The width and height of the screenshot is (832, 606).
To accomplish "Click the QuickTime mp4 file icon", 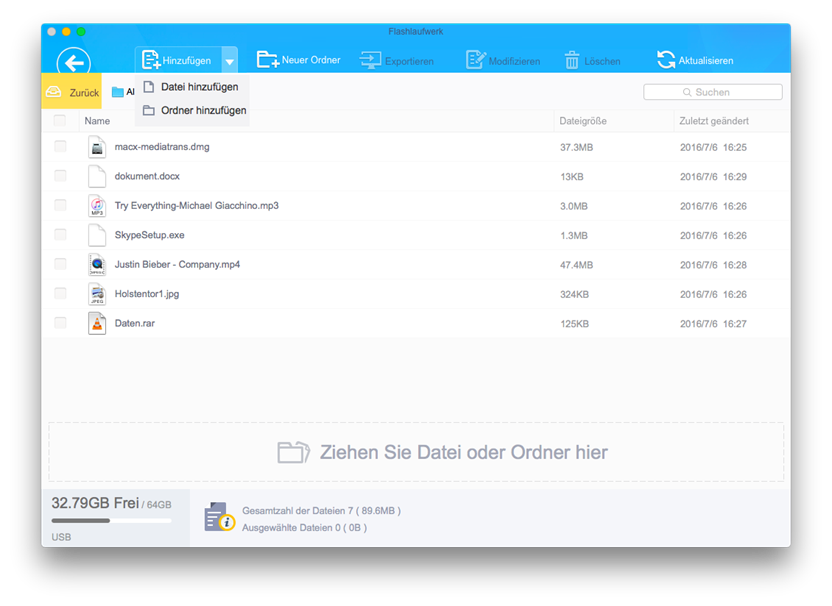I will (97, 264).
